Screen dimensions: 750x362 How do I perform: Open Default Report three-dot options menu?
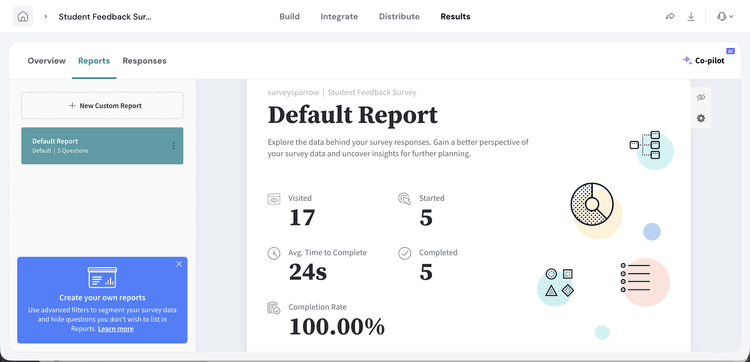click(173, 146)
